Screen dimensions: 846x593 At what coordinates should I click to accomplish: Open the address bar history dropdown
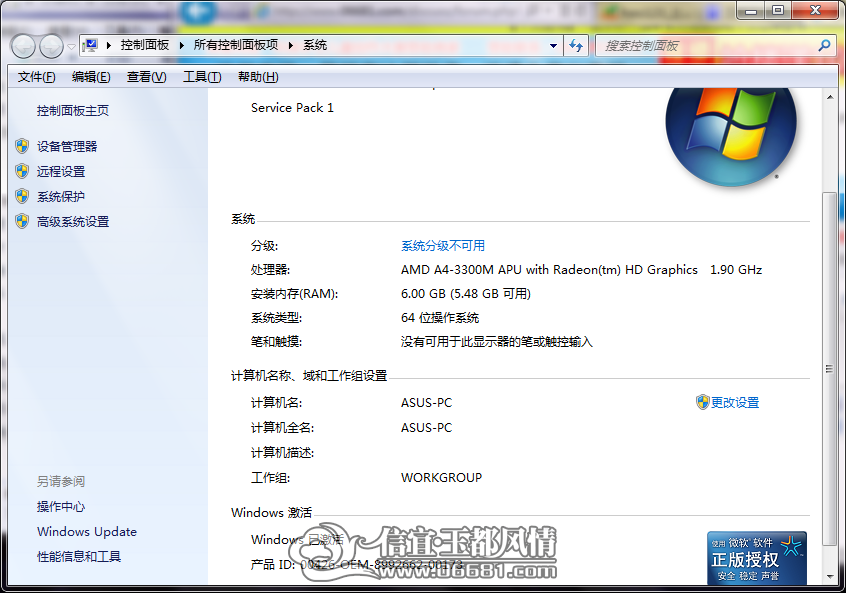click(x=553, y=46)
